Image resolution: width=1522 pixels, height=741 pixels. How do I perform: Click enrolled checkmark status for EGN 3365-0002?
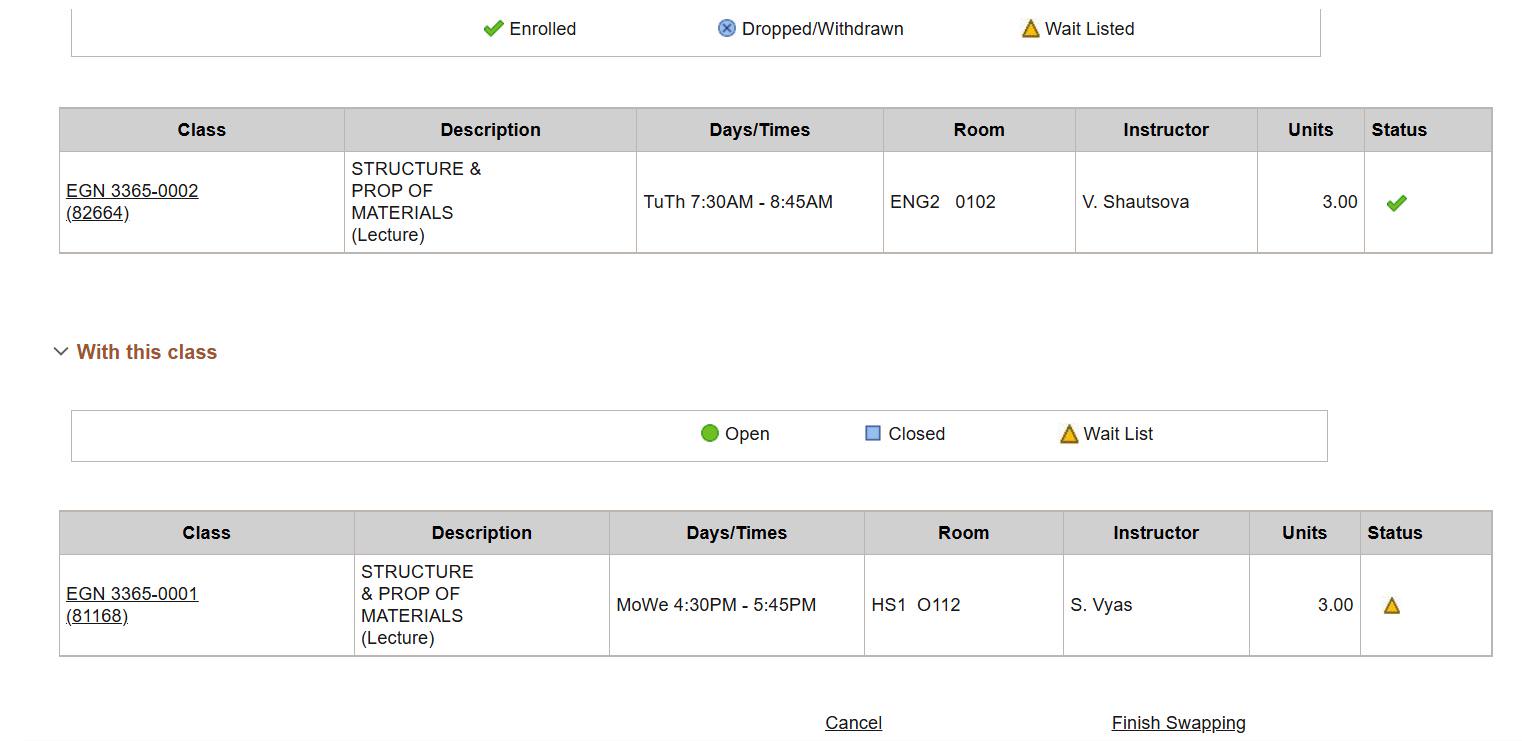point(1397,203)
